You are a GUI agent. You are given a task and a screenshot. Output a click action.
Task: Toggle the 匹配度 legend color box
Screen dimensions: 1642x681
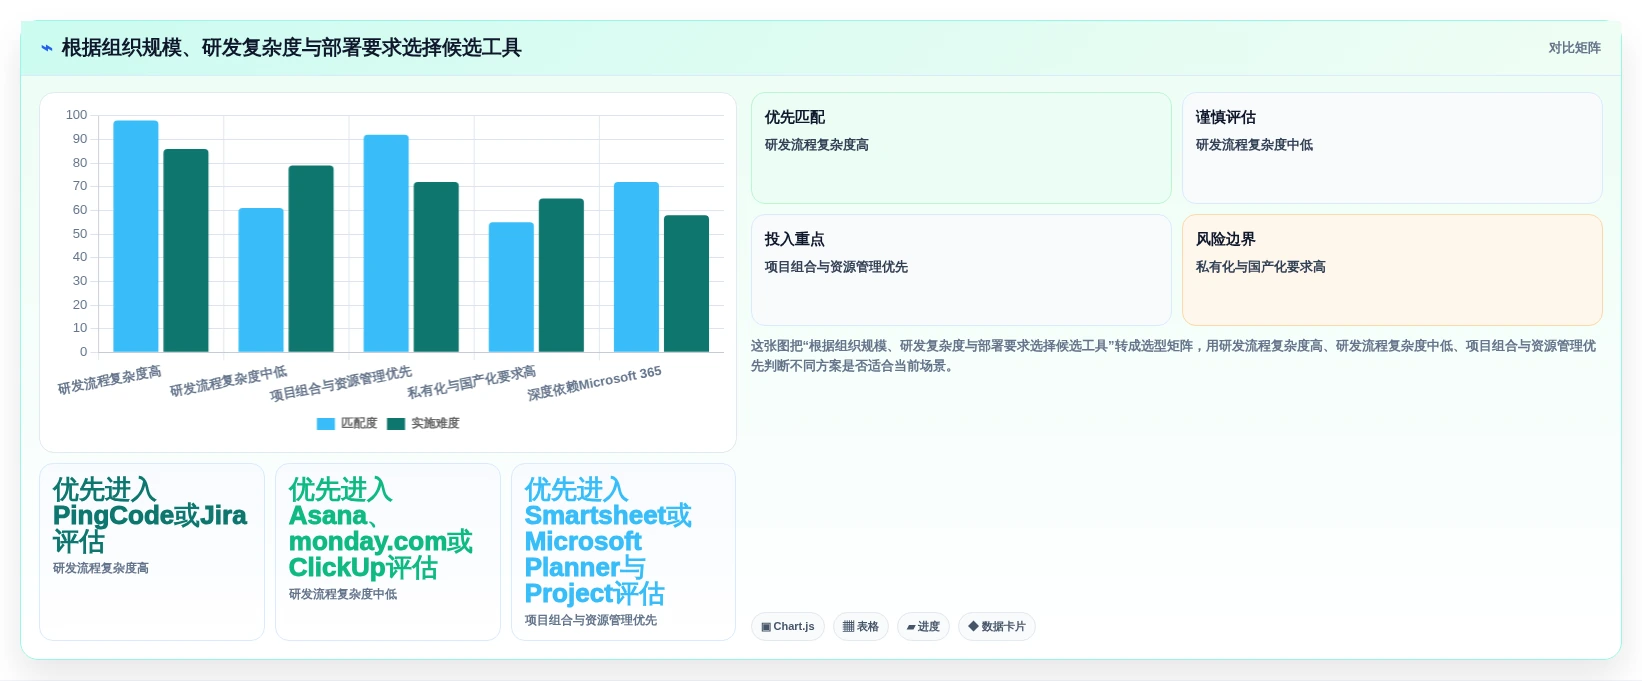click(326, 424)
